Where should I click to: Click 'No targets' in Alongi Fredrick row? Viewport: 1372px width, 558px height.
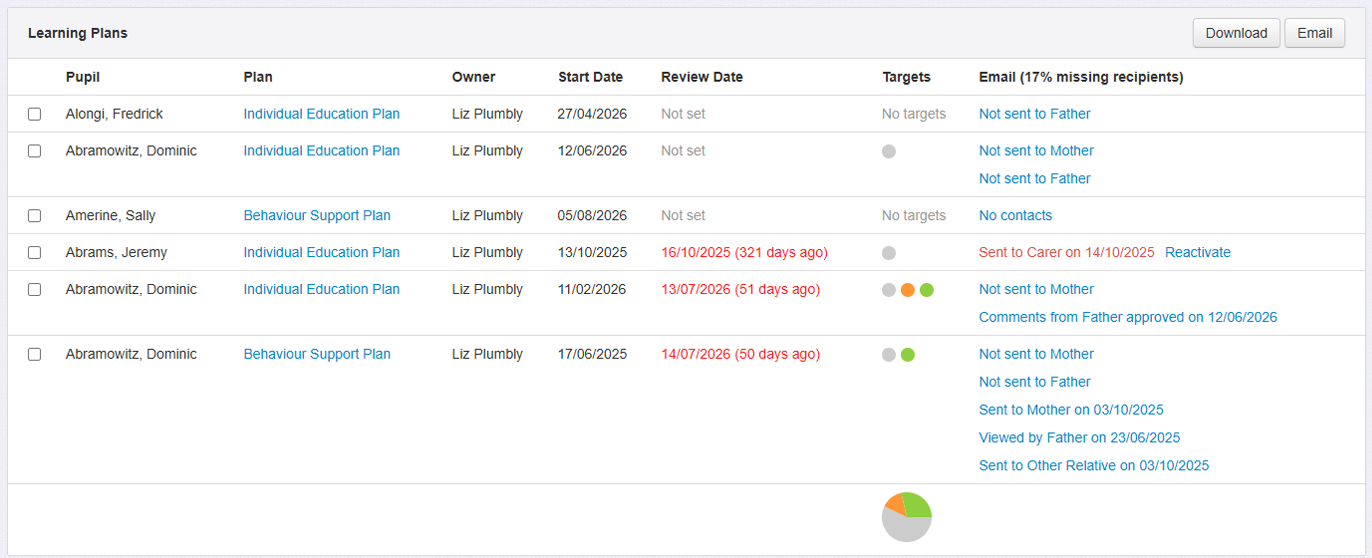[914, 114]
